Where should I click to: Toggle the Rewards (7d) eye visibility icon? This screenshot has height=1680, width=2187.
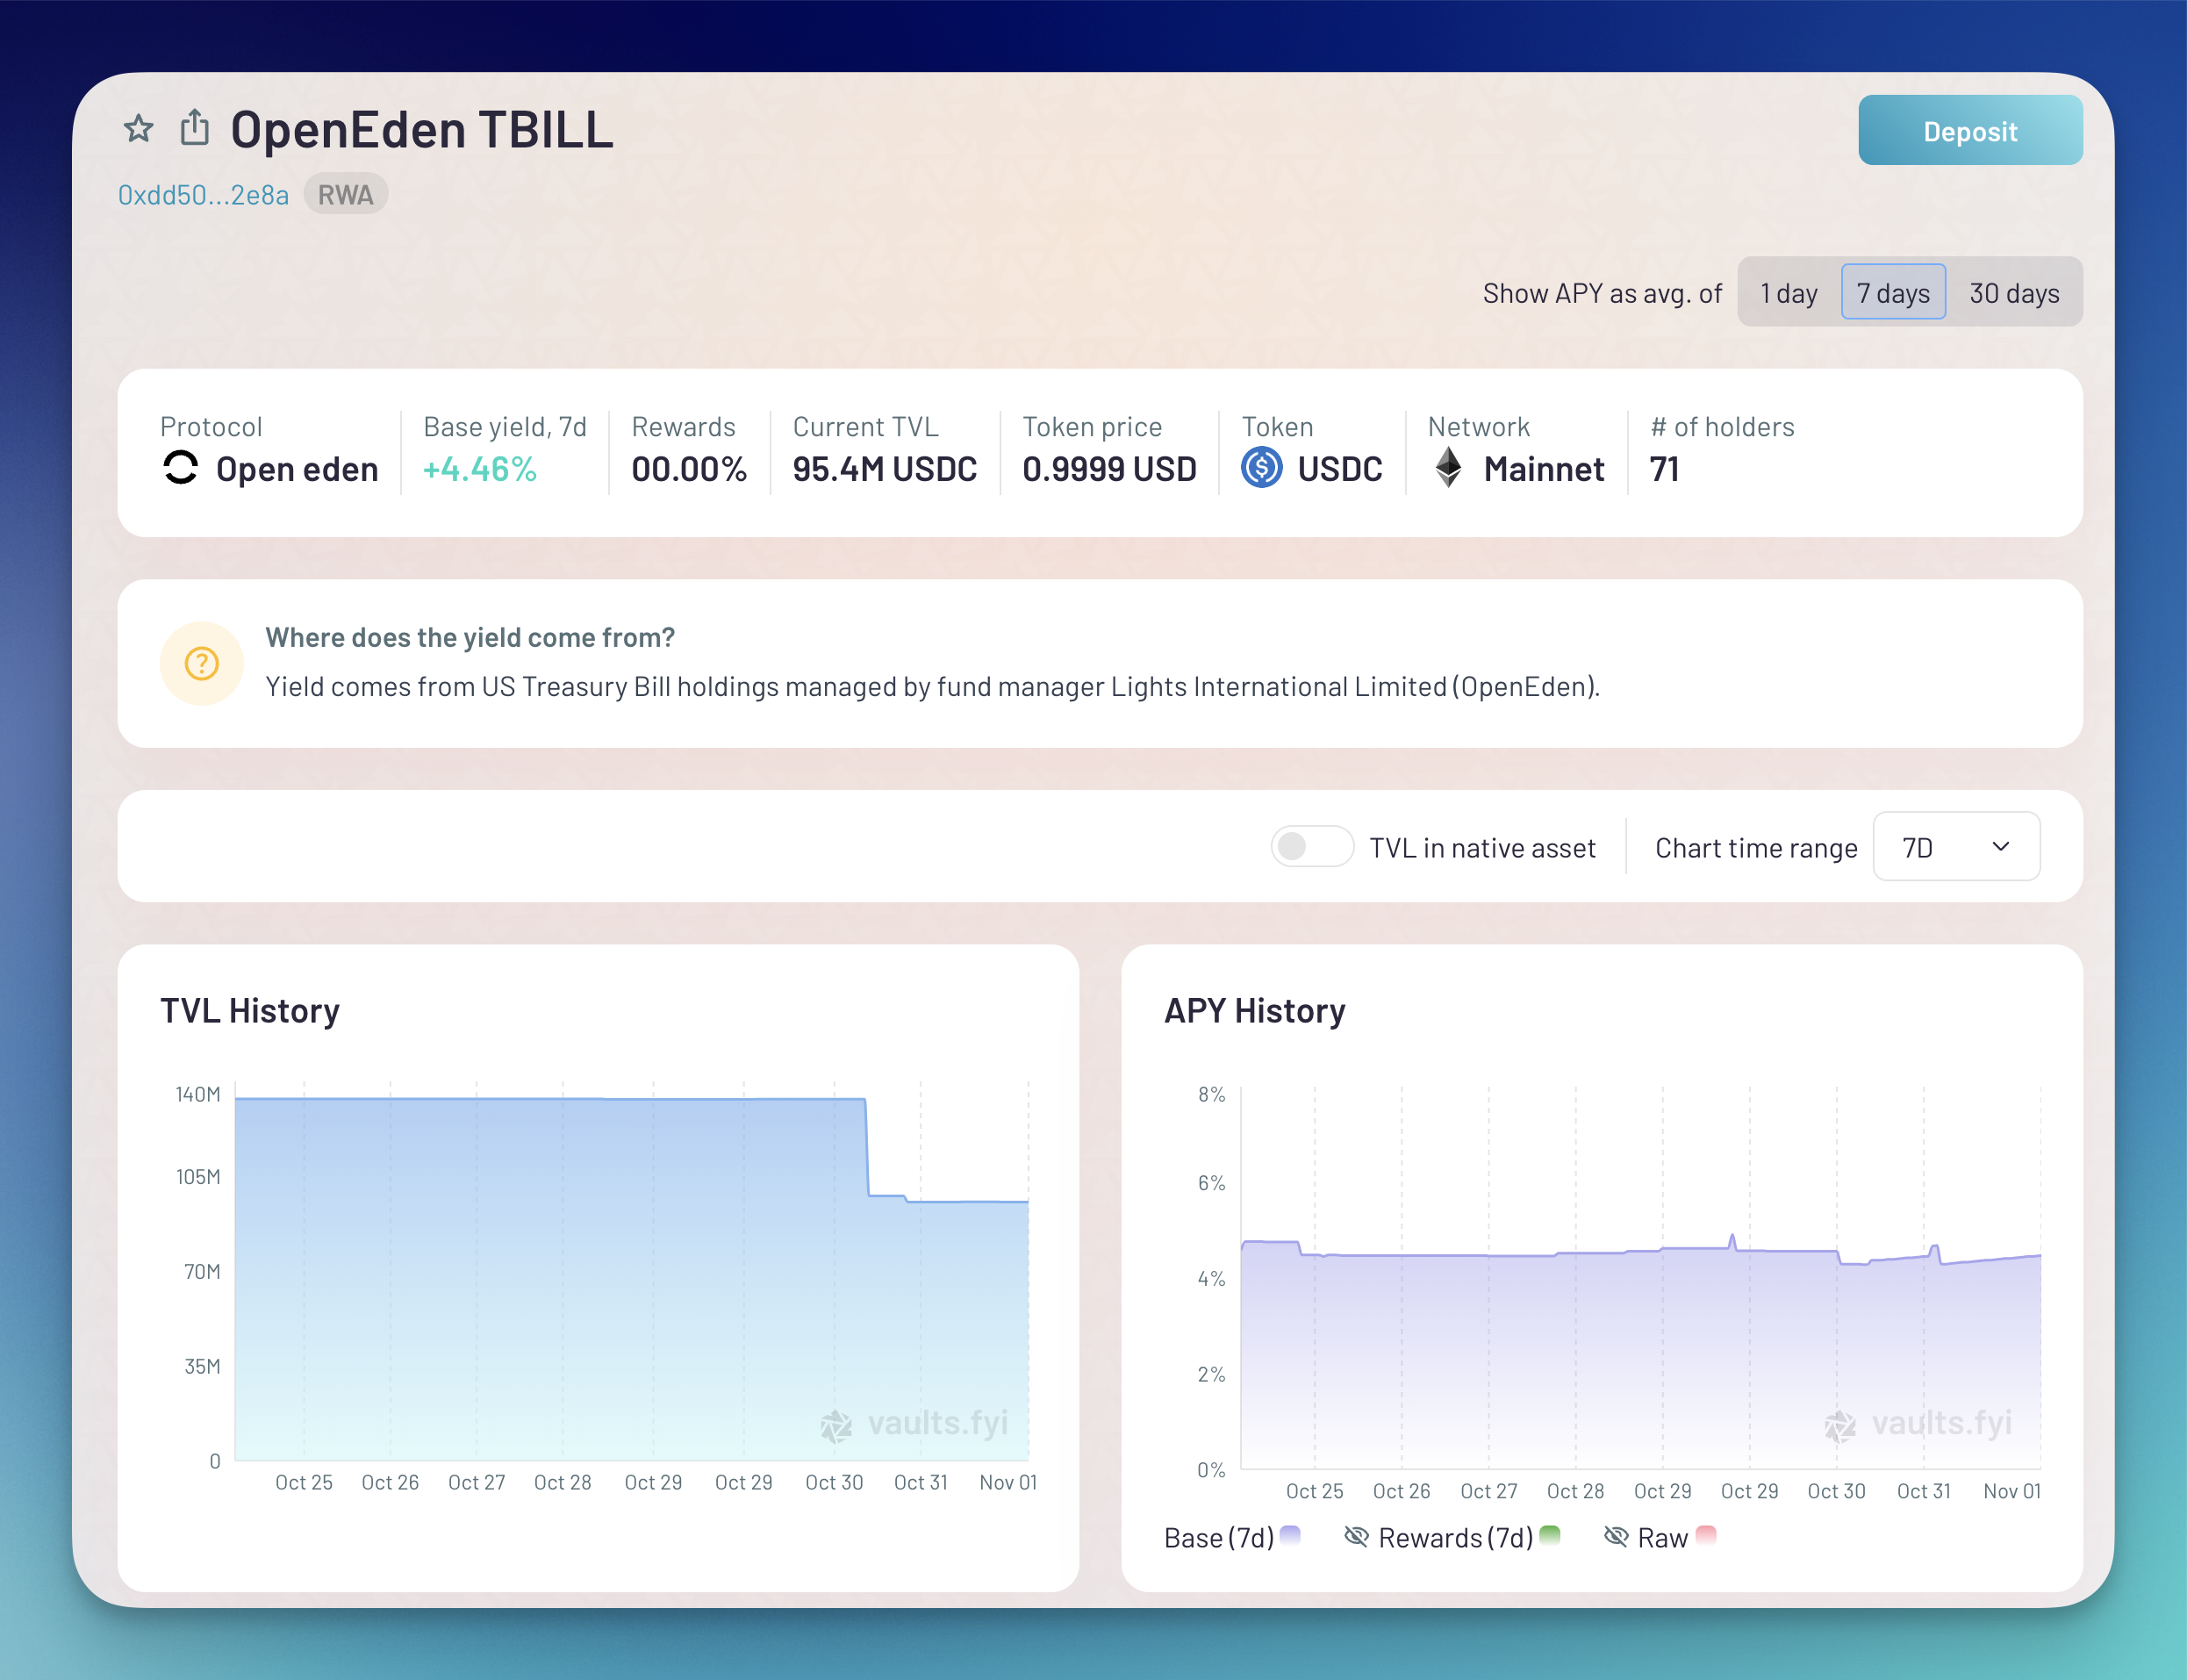click(x=1356, y=1537)
